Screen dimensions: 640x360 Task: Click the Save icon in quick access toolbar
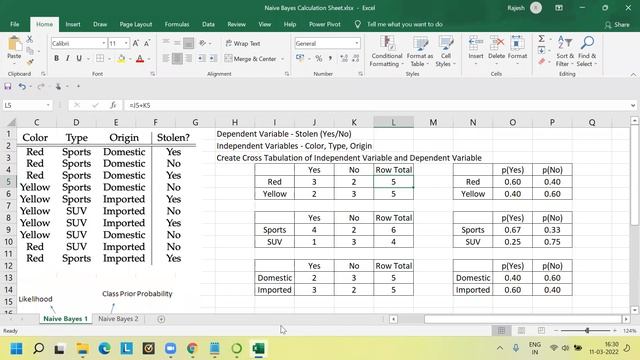pyautogui.click(x=8, y=87)
